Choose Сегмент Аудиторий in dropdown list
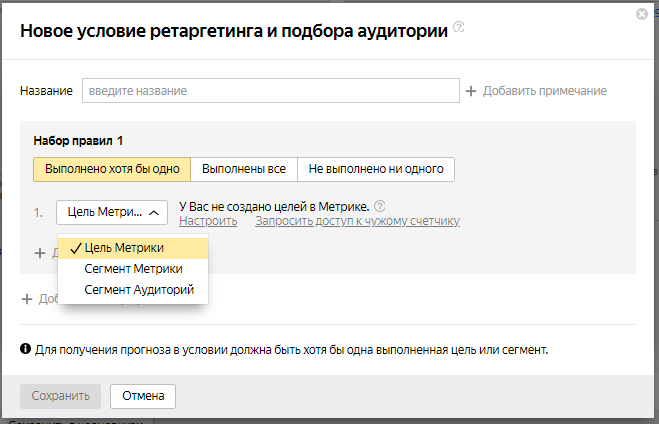 click(133, 290)
